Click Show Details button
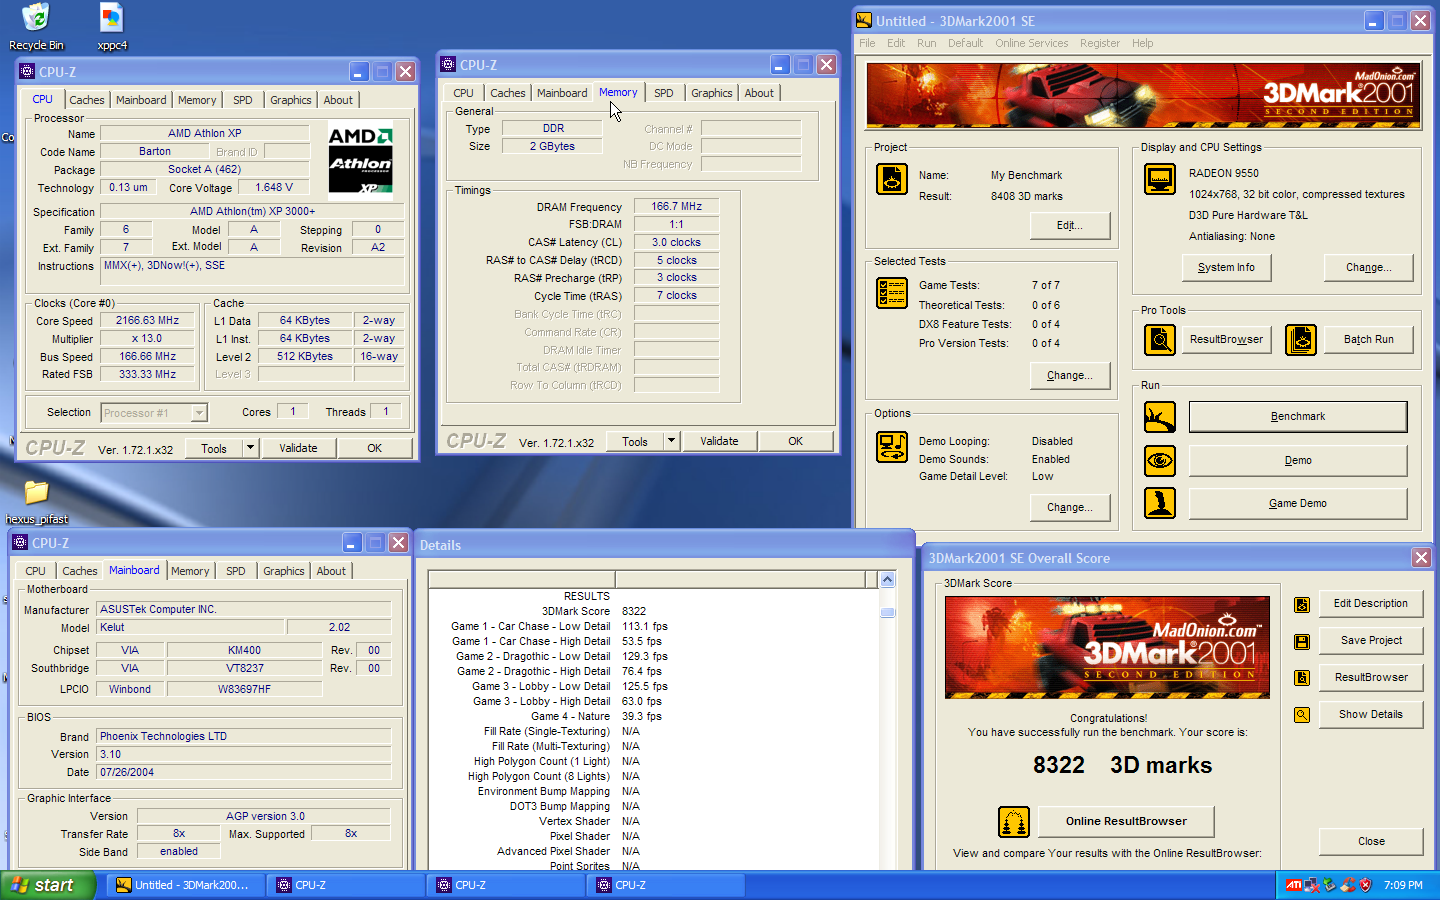 click(x=1371, y=715)
